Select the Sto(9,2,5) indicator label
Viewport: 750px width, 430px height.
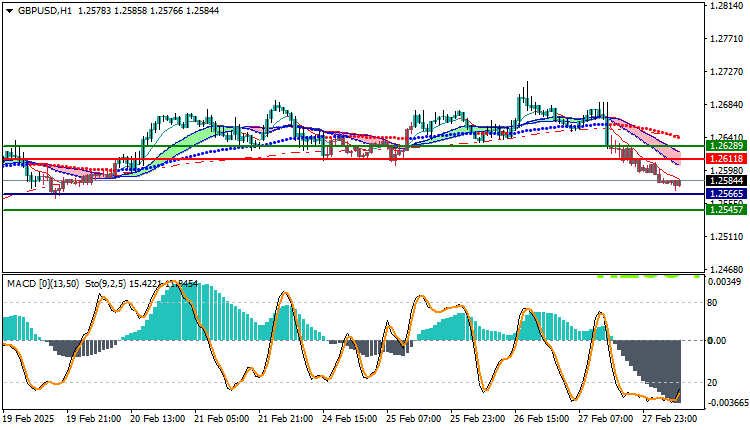coord(106,284)
